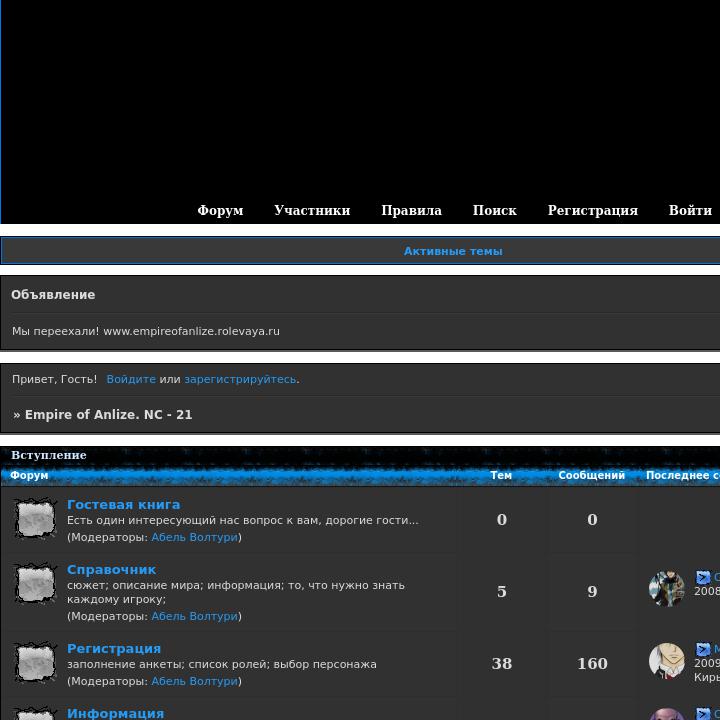The image size is (720, 720).
Task: Click the Войдите login link in the greeting
Action: point(131,379)
